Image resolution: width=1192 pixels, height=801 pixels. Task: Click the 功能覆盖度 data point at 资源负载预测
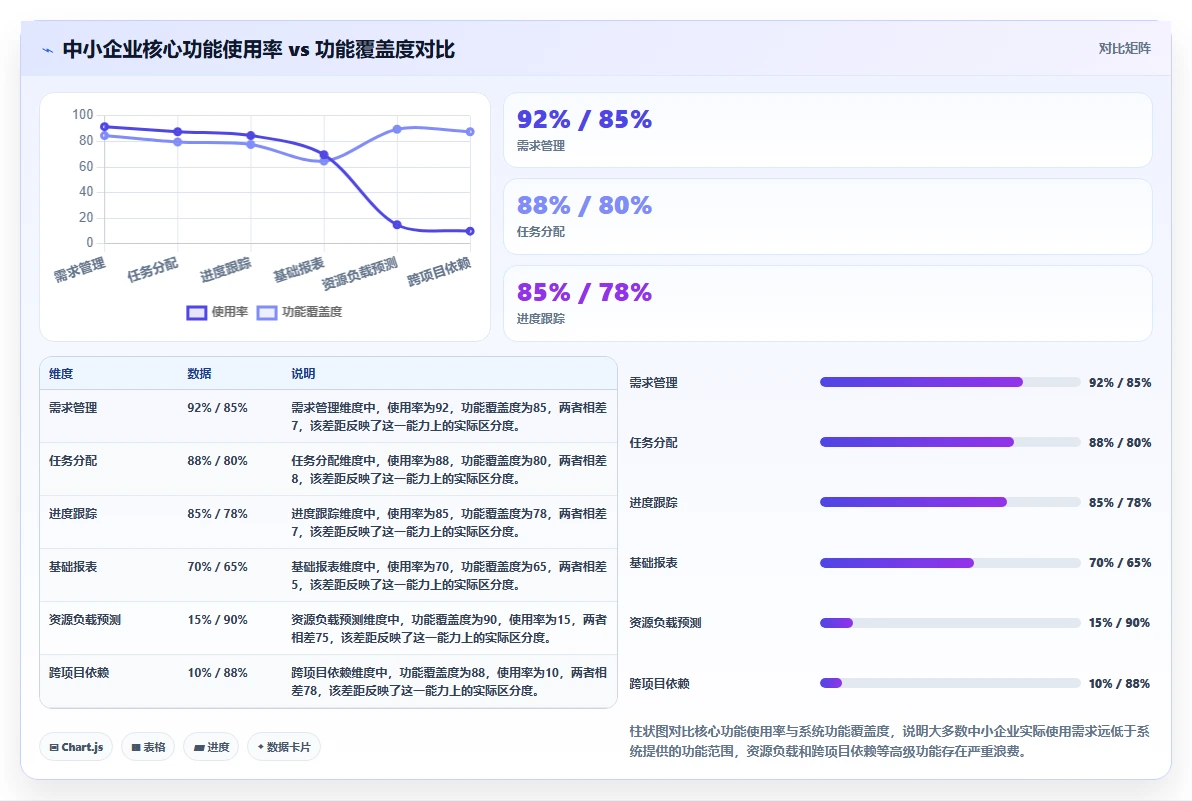tap(397, 129)
